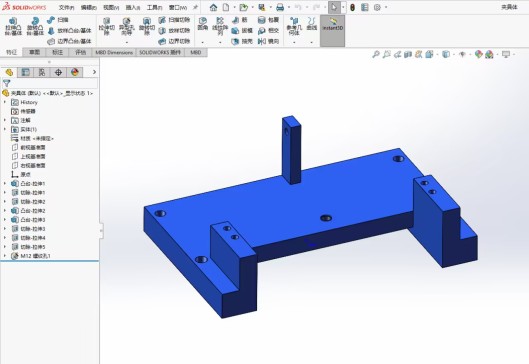Click Zoom to Area icon
Screen dimensions: 529x364
click(x=387, y=54)
